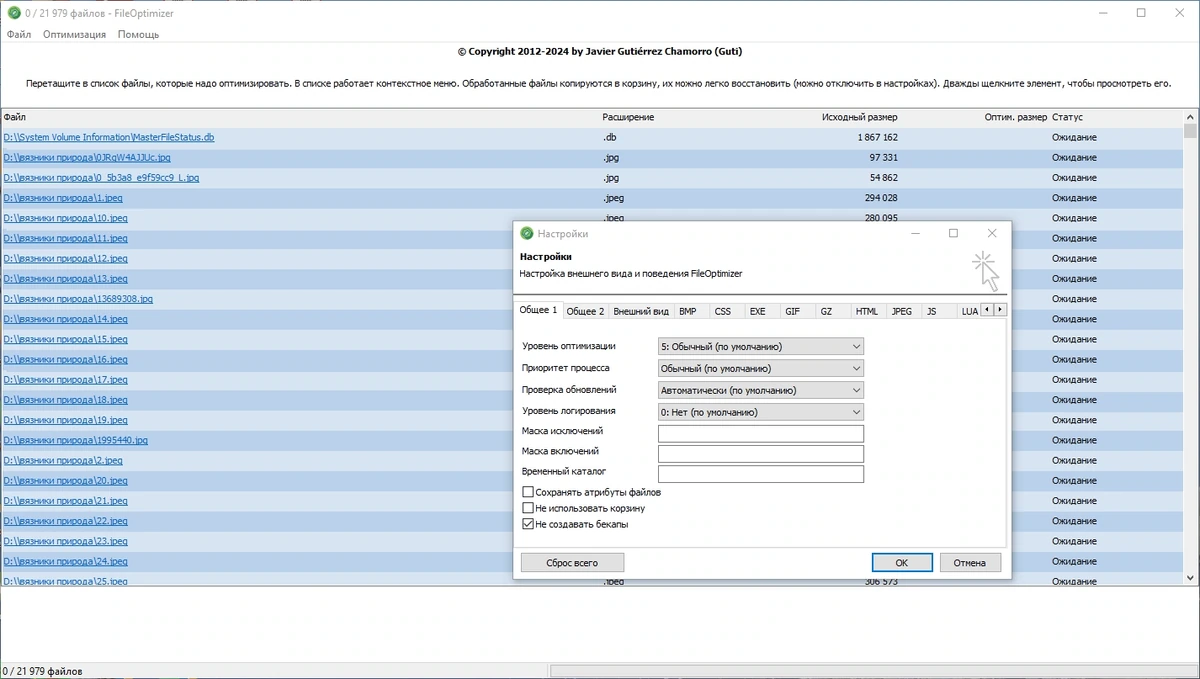
Task: Open the Оптимизация menu
Action: click(74, 34)
